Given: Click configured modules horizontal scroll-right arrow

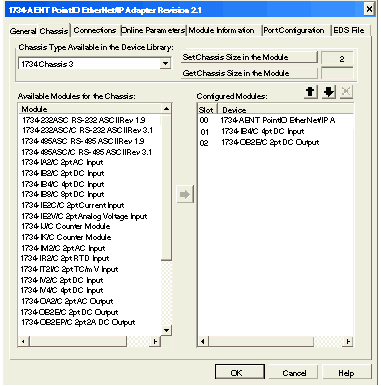Looking at the screenshot, I should (348, 341).
